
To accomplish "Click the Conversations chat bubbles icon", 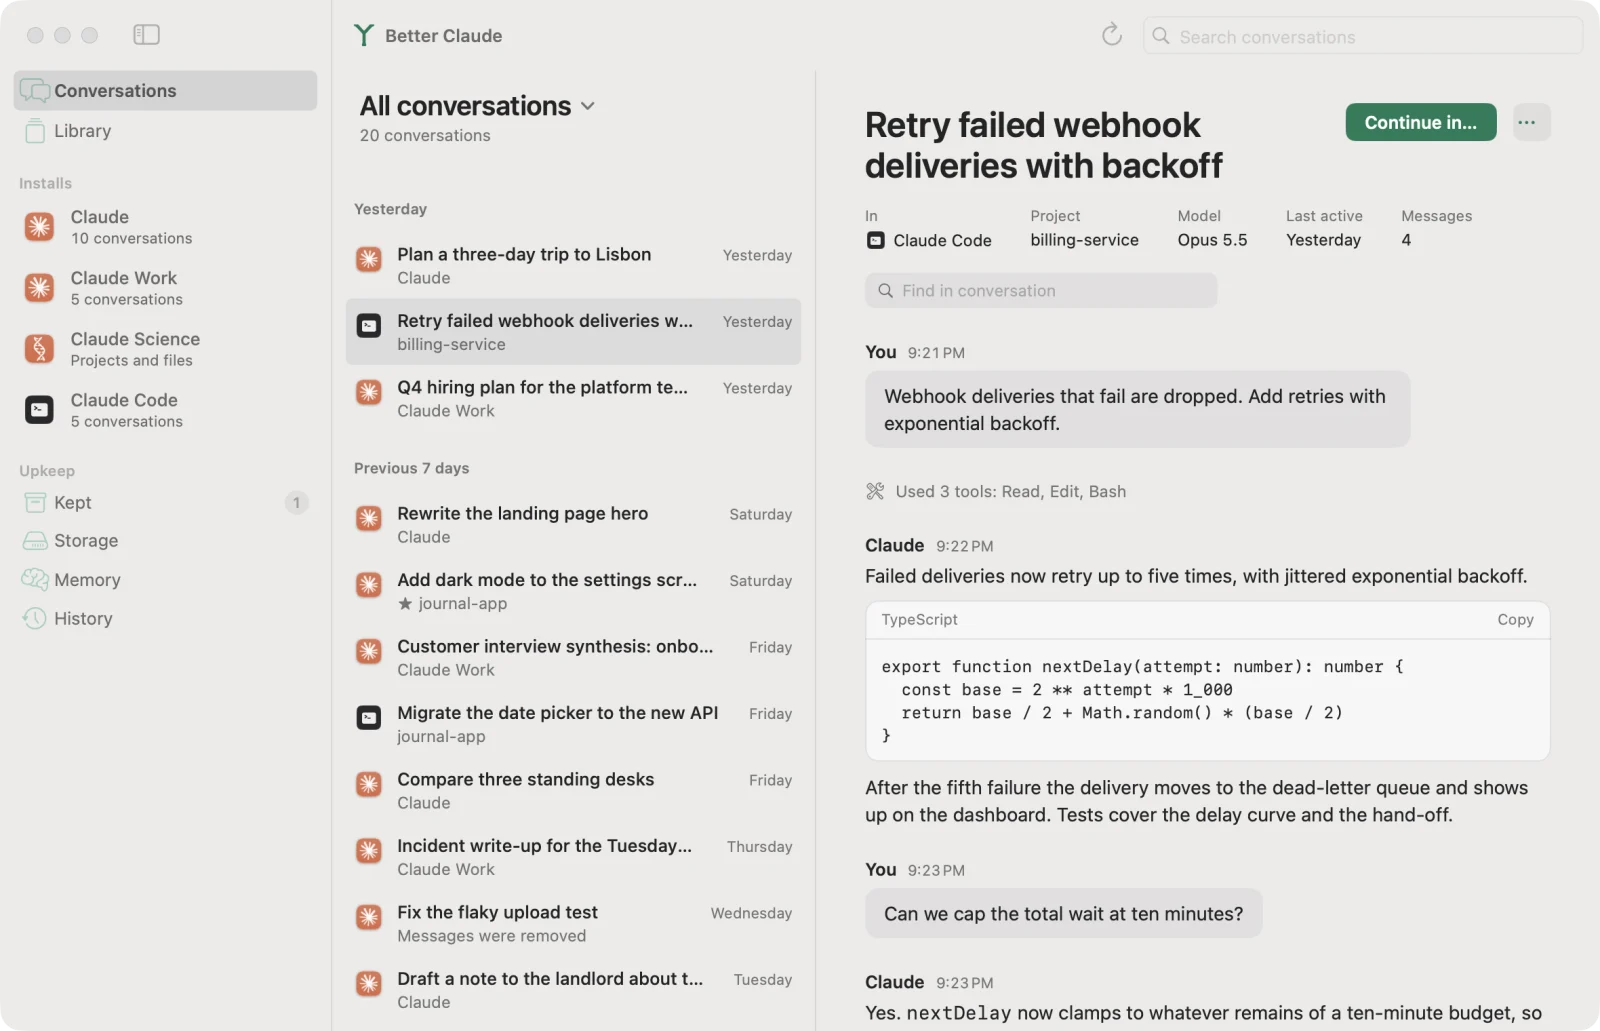I will pos(35,91).
